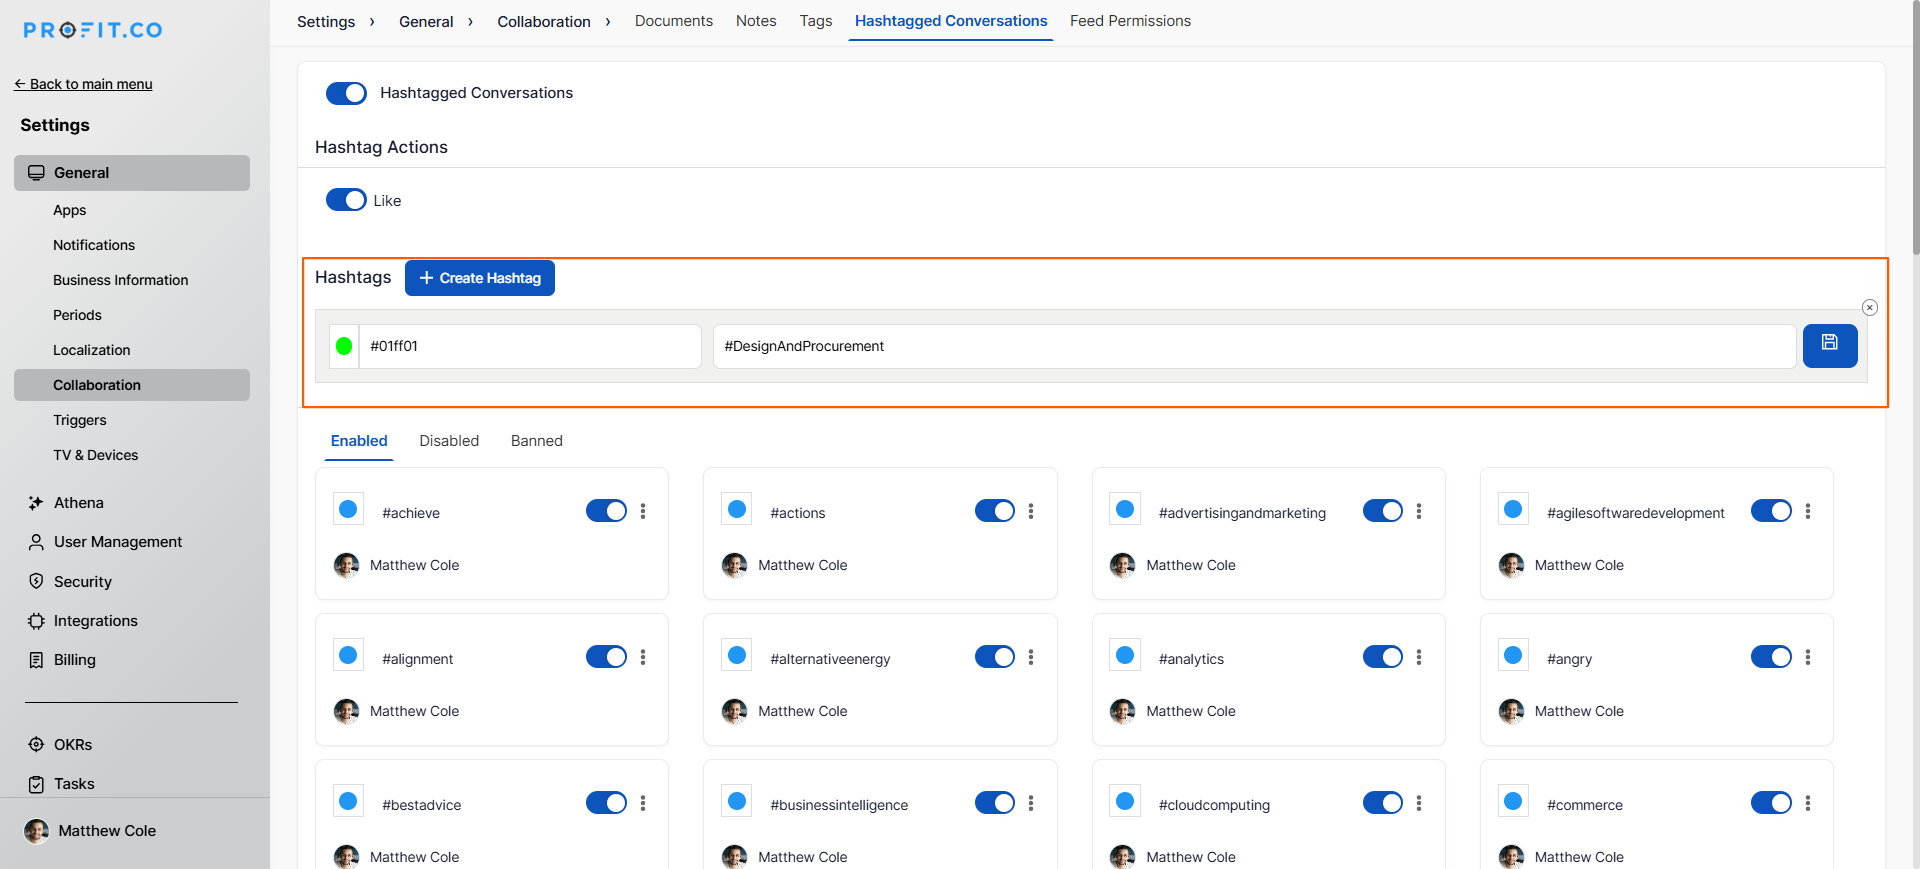Click the save hashtag floppy disk icon
1920x869 pixels.
[1829, 345]
